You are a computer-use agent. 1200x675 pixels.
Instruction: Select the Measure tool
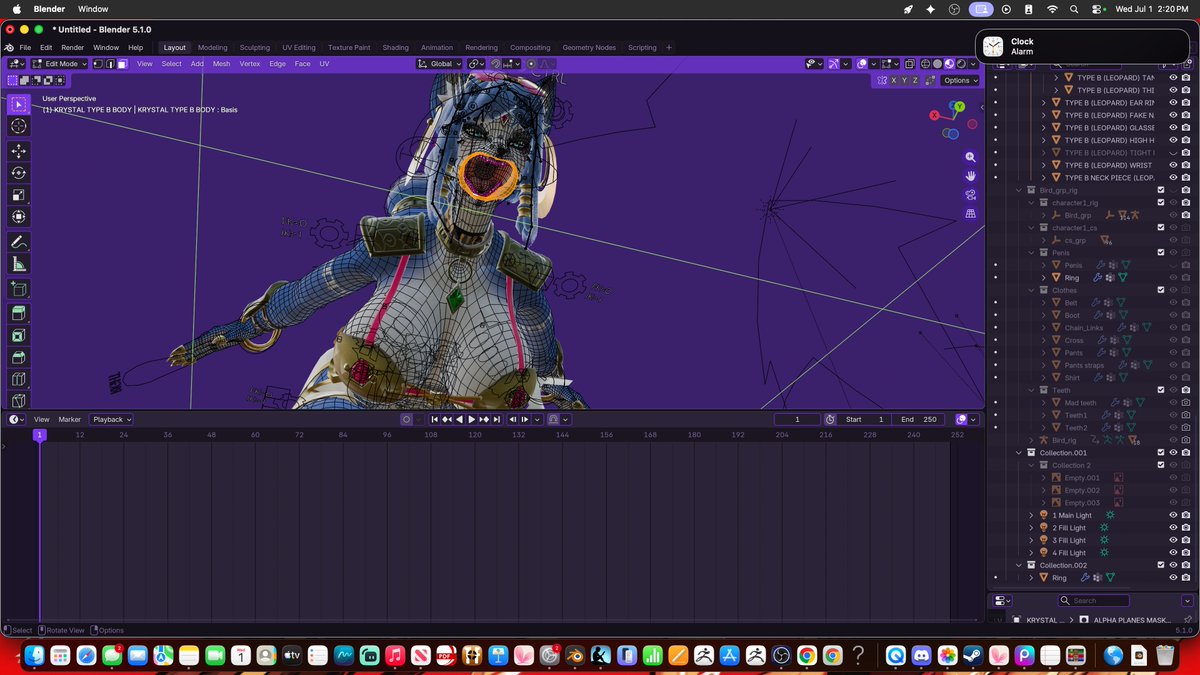click(x=19, y=264)
